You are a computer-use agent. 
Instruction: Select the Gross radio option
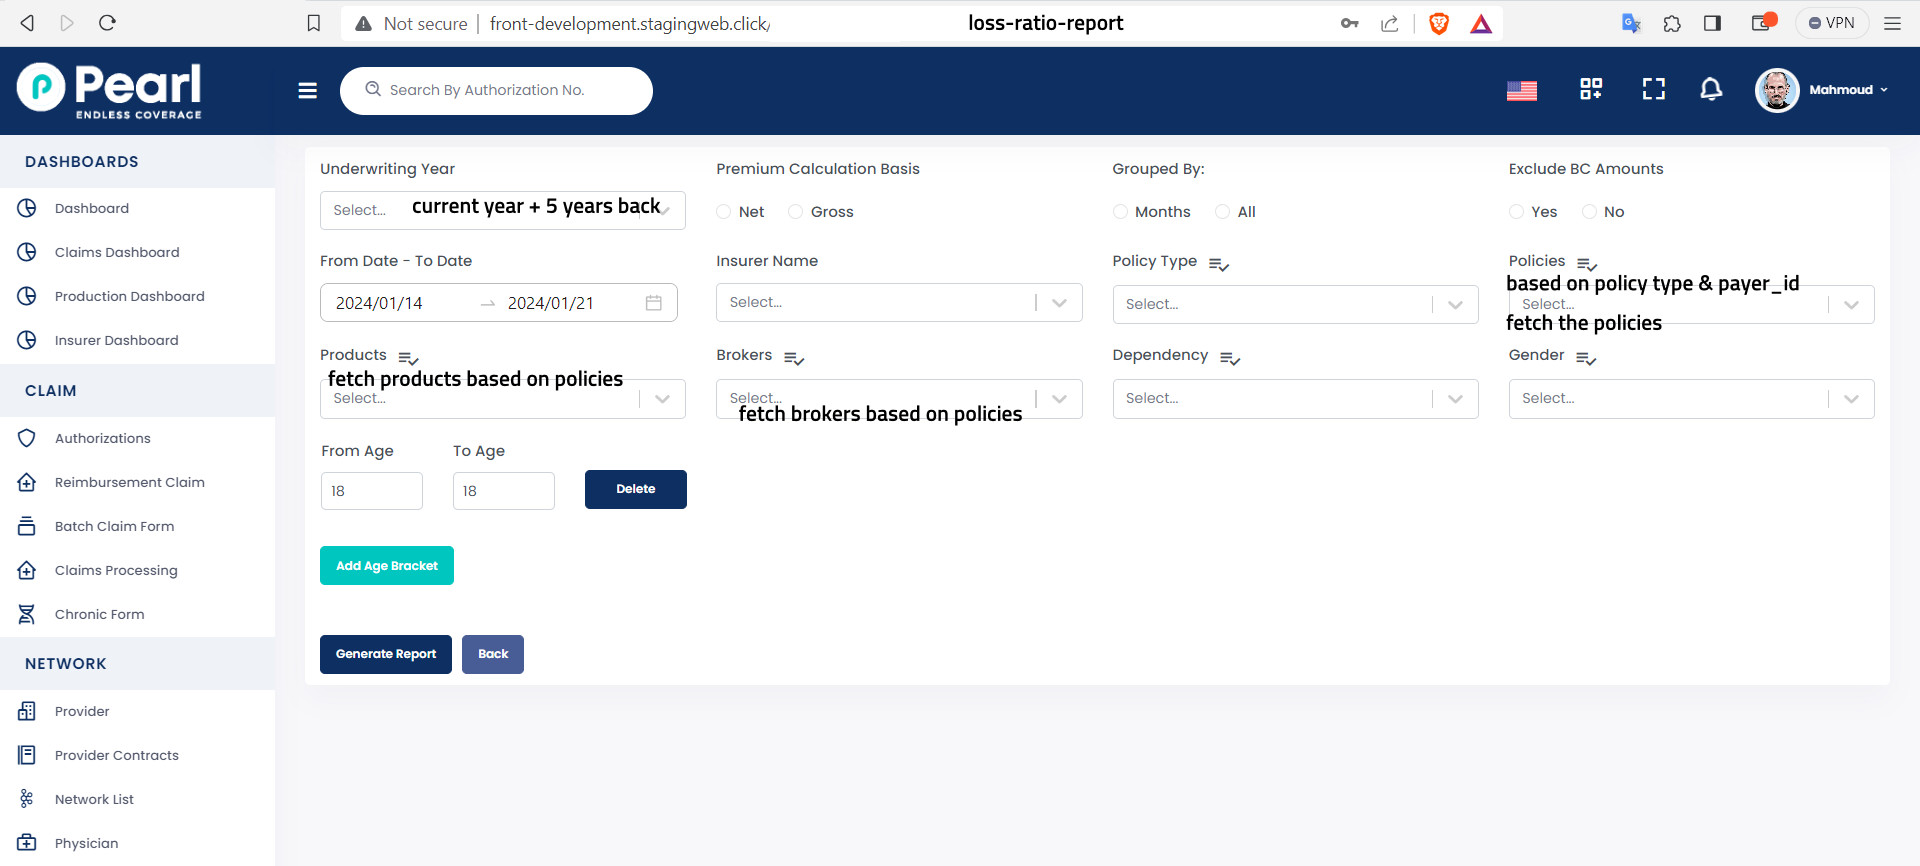pyautogui.click(x=796, y=212)
